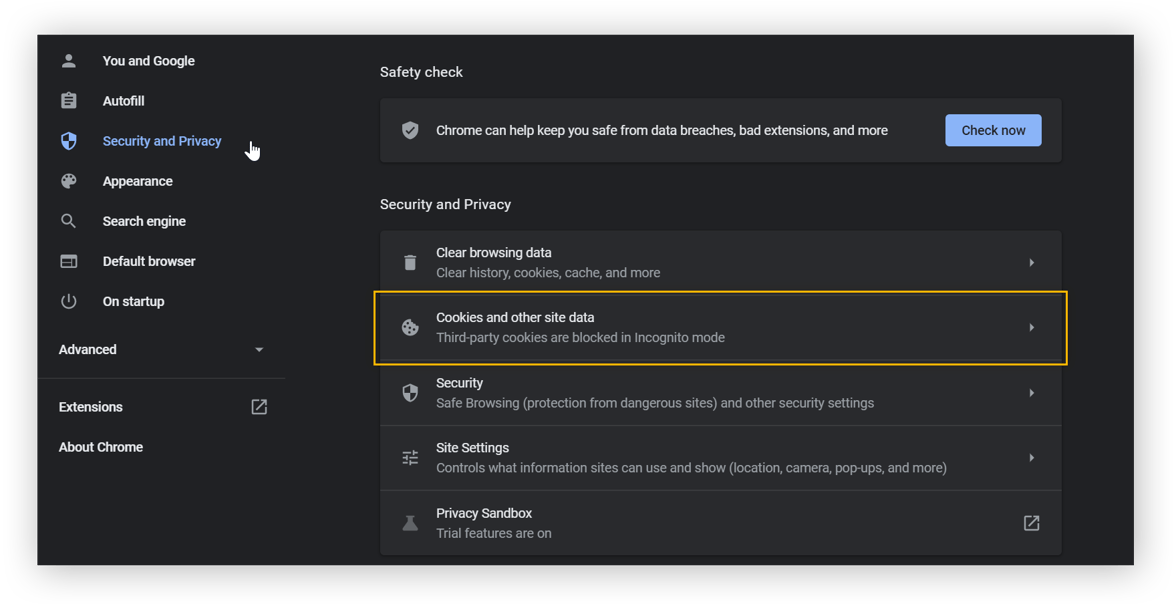
Task: Click the Privacy Sandbox flask icon
Action: point(410,523)
